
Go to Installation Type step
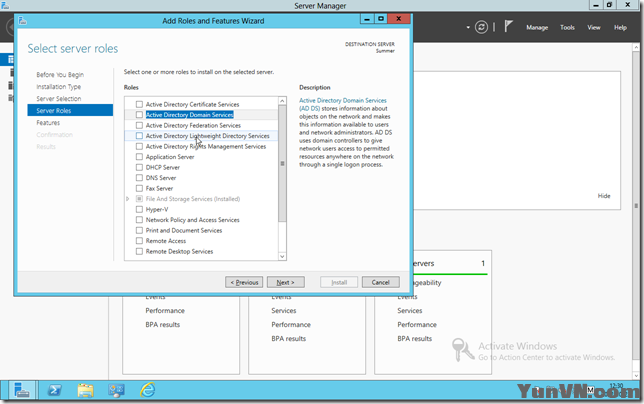(x=58, y=87)
